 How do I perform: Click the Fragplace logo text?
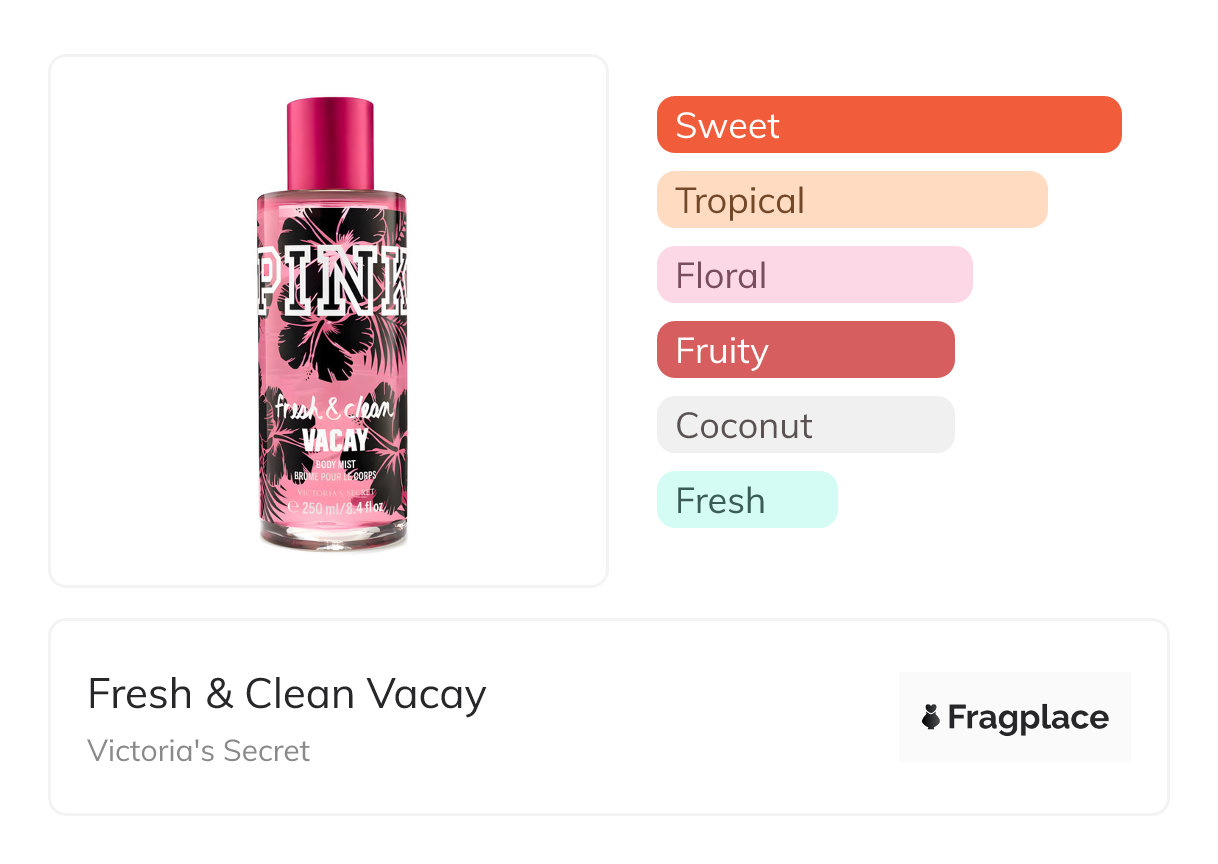[x=1027, y=717]
